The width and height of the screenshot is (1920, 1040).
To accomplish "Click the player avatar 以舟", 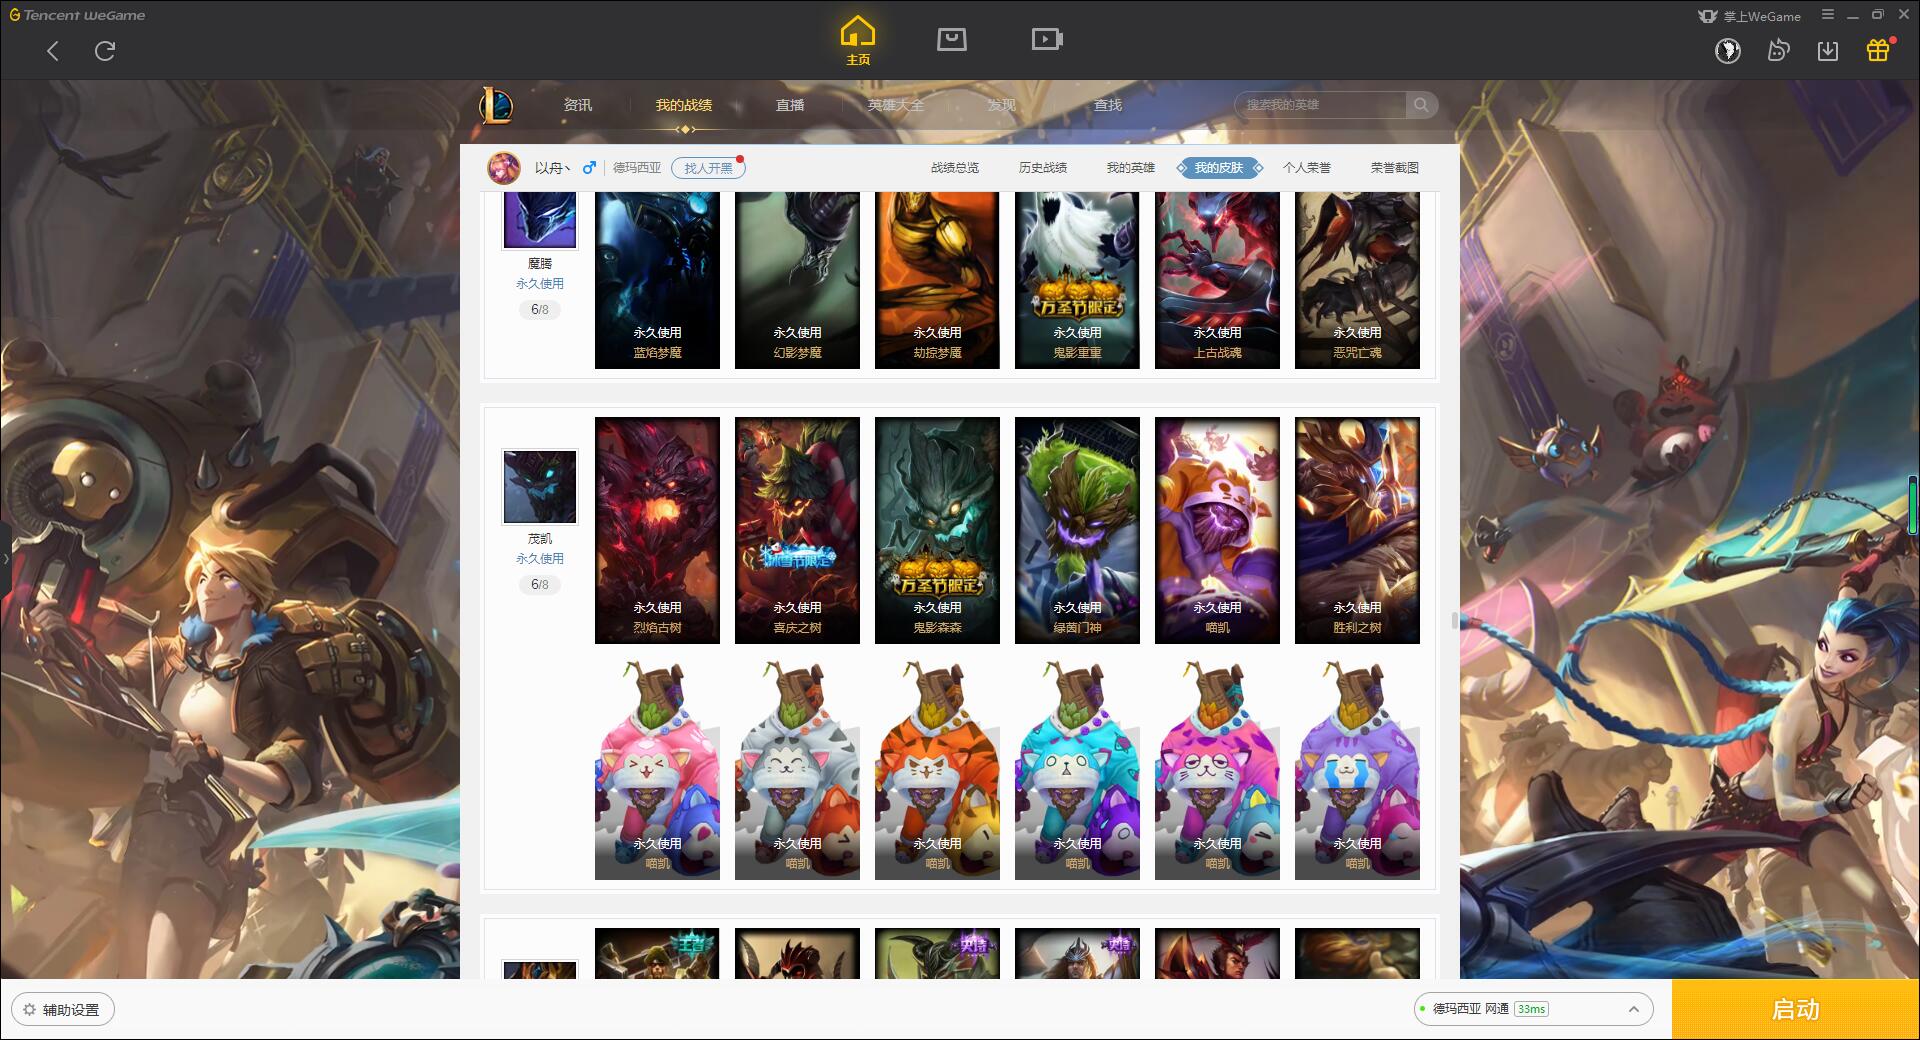I will click(504, 168).
